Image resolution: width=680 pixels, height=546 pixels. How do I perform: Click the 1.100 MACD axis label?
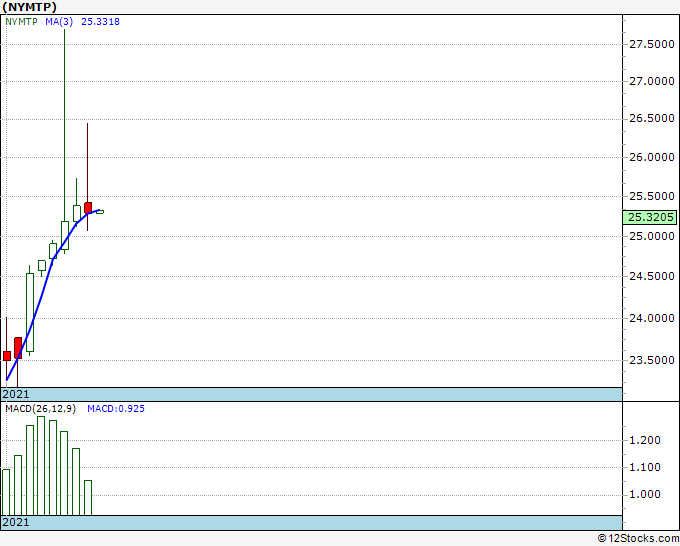point(644,467)
